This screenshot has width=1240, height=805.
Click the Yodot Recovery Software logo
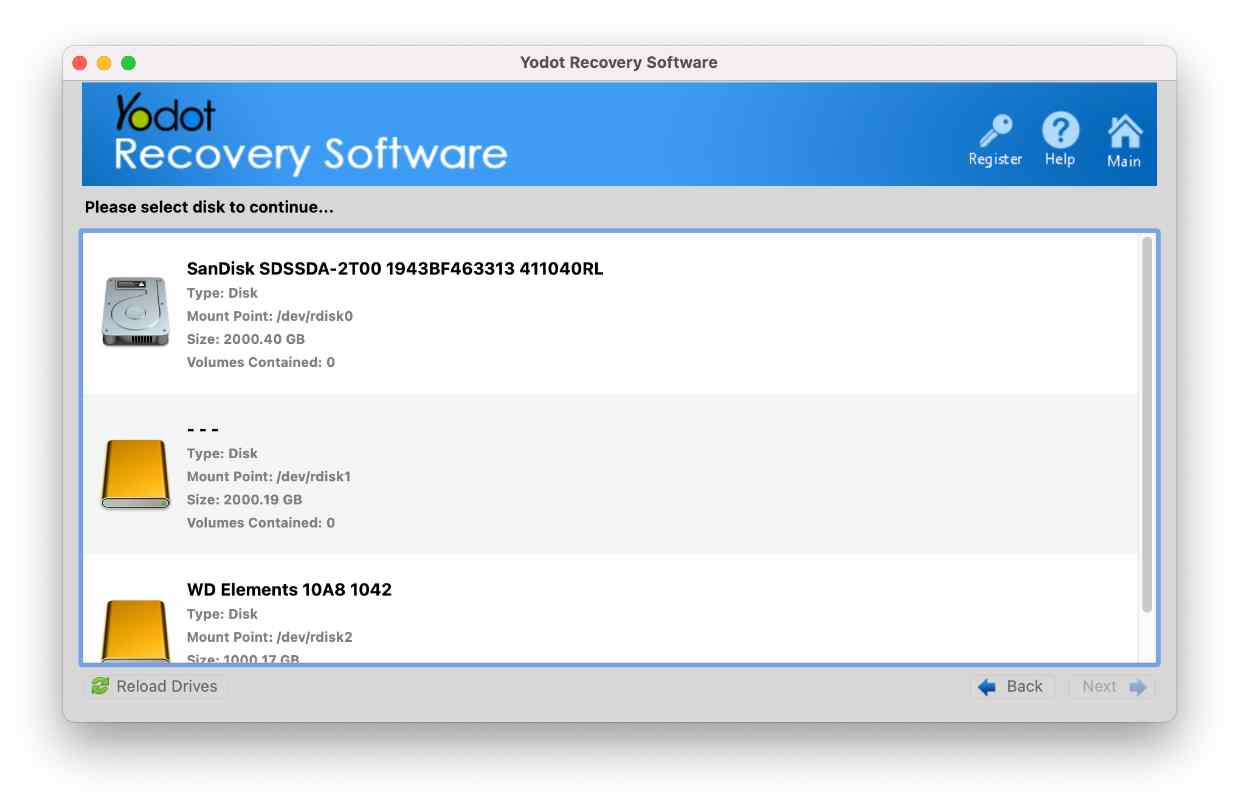pyautogui.click(x=311, y=136)
